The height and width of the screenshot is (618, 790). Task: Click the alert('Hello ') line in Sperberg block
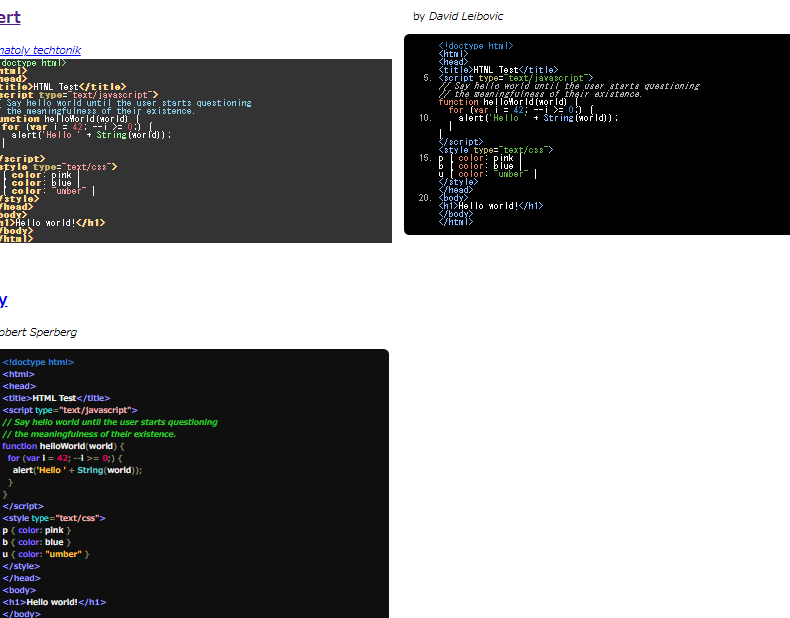click(78, 470)
